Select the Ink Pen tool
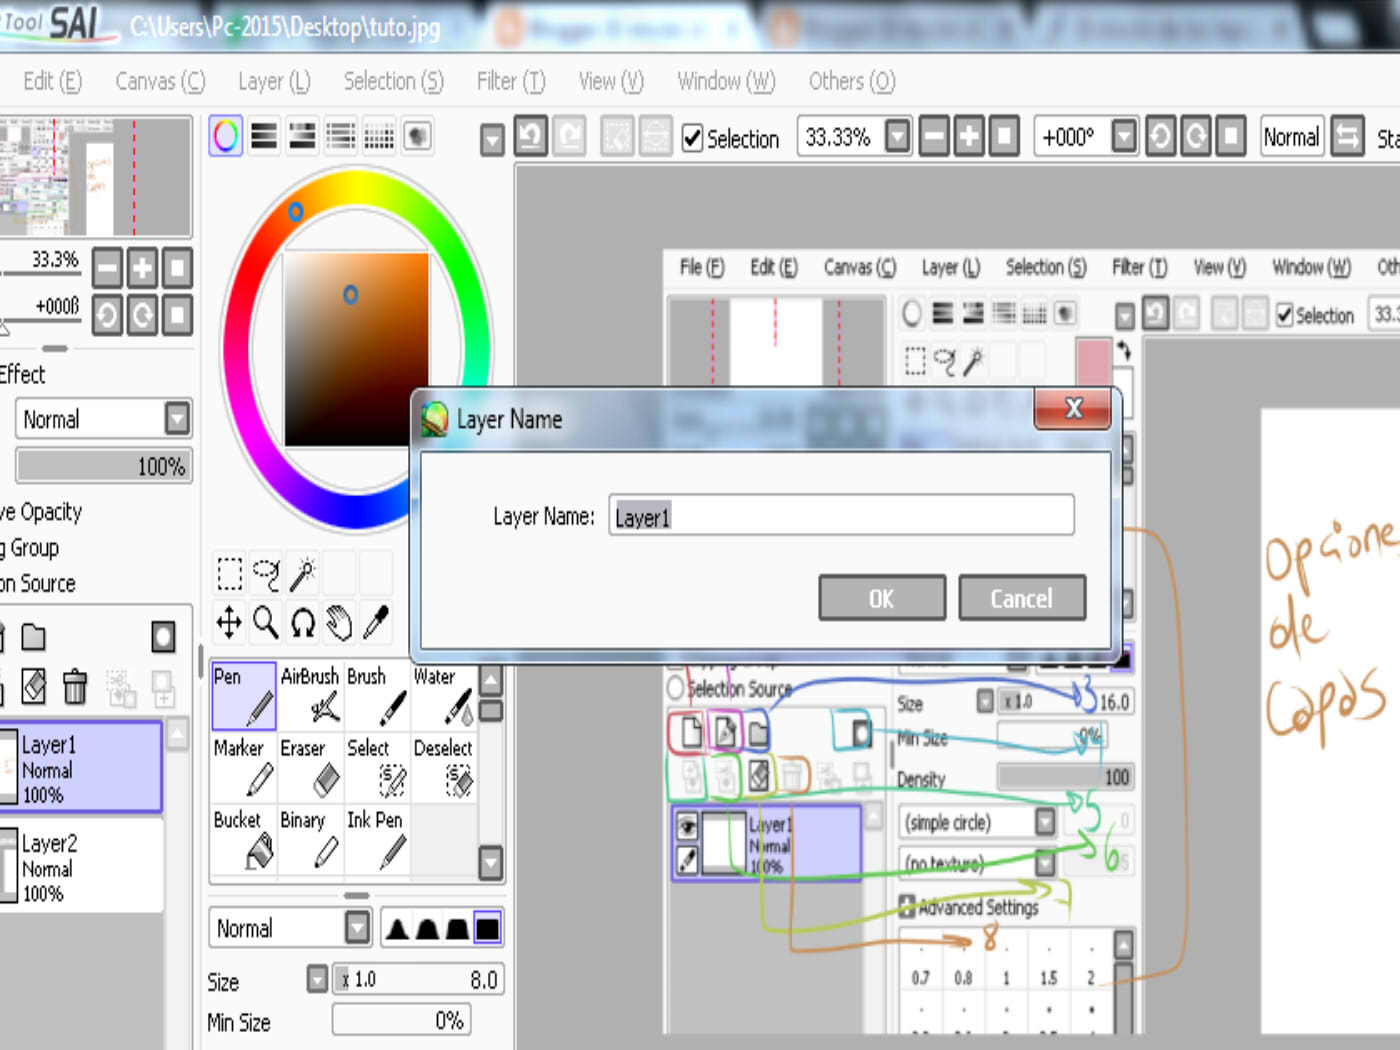The width and height of the screenshot is (1400, 1050). click(x=376, y=840)
